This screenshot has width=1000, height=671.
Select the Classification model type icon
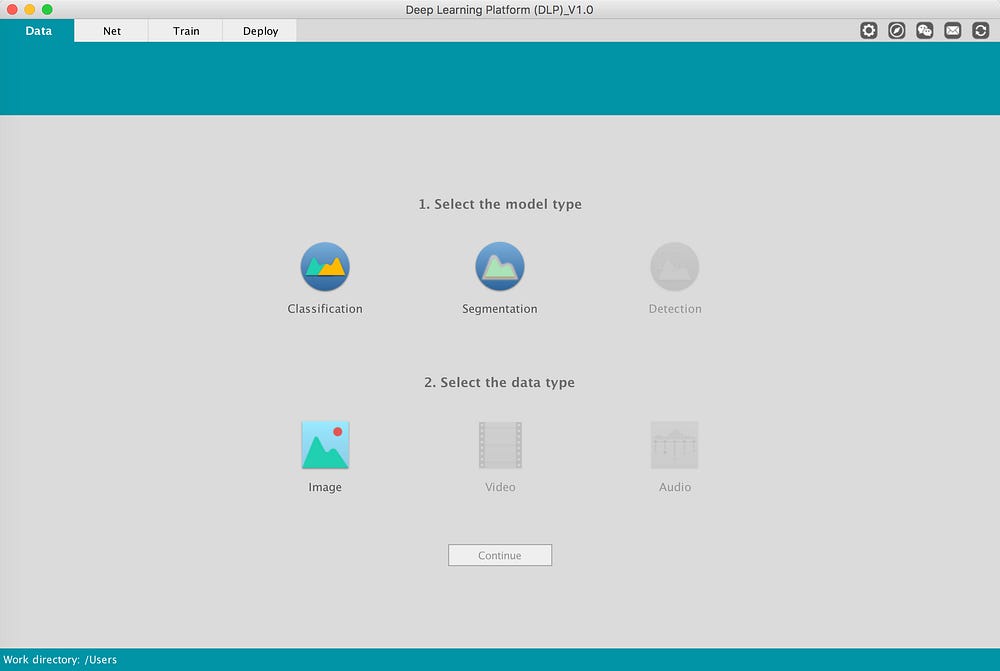(325, 267)
